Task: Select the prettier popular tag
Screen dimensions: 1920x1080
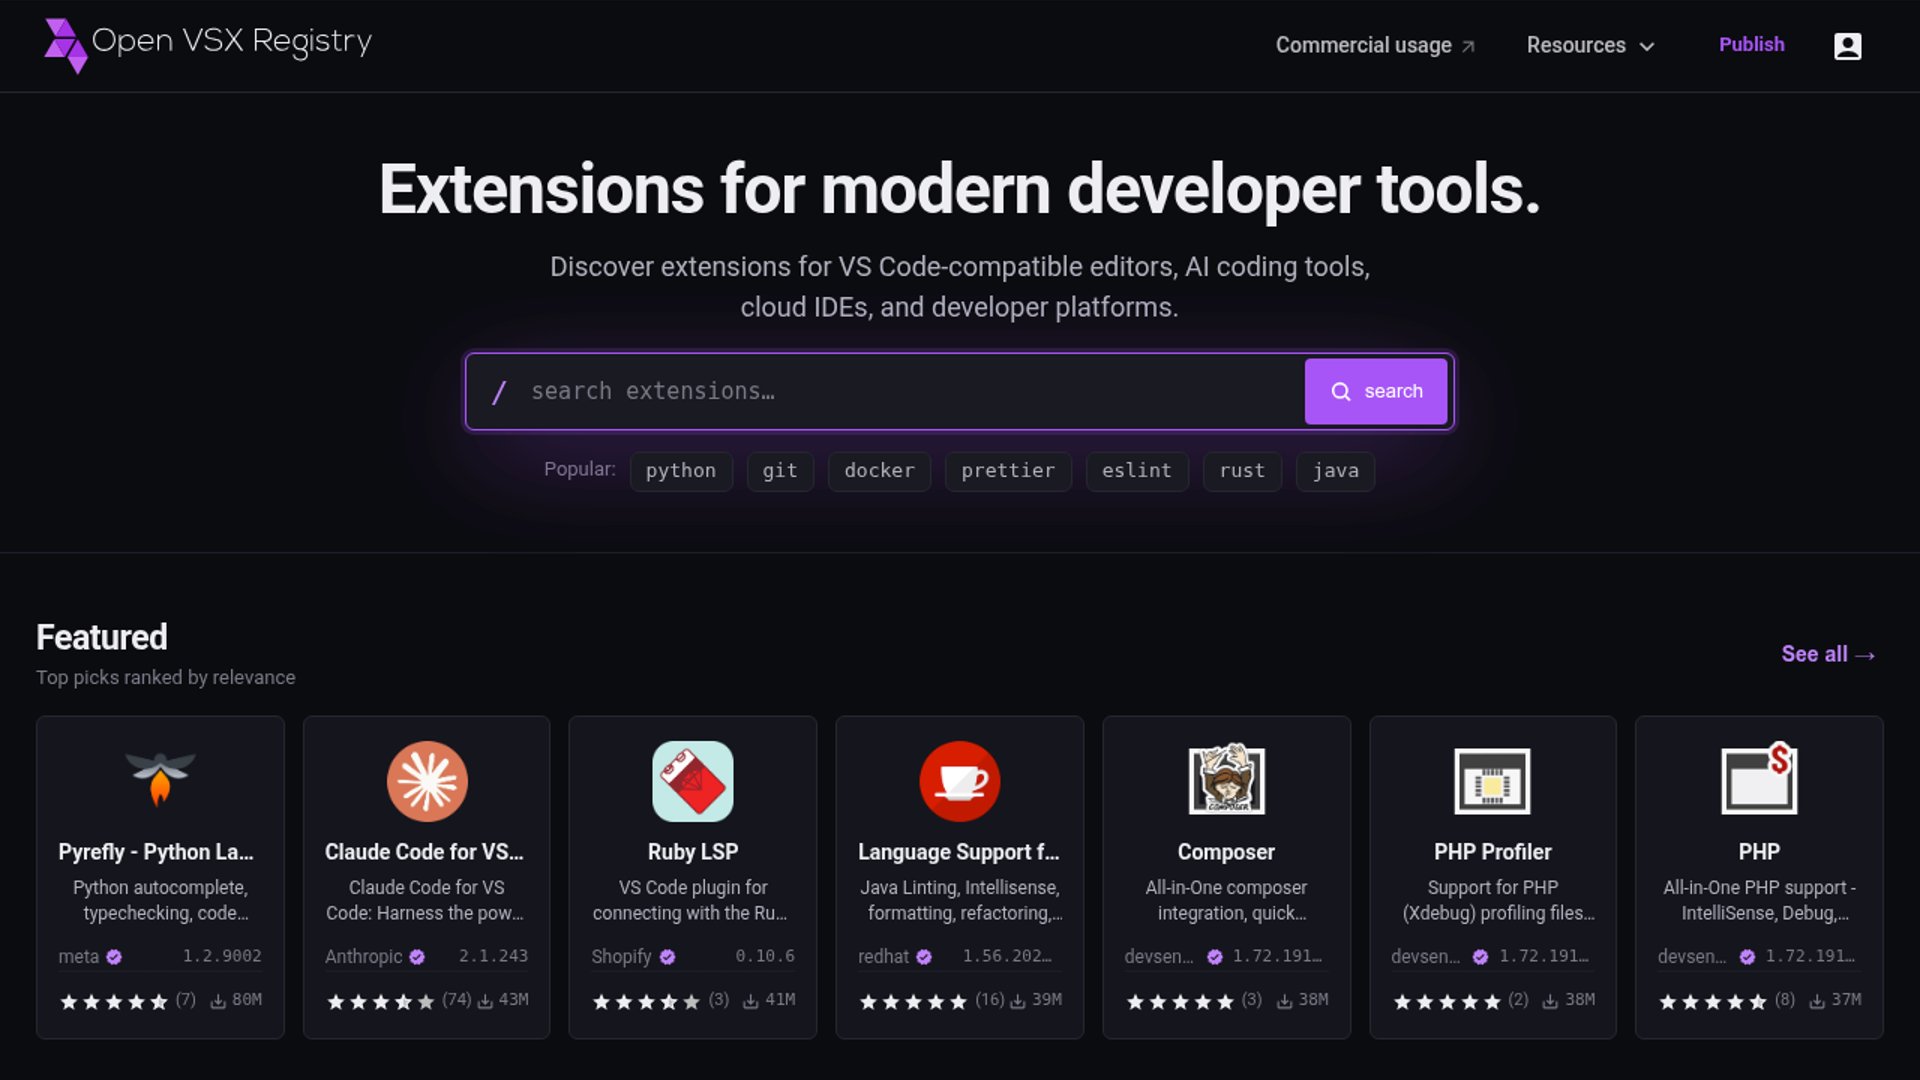Action: point(1008,471)
